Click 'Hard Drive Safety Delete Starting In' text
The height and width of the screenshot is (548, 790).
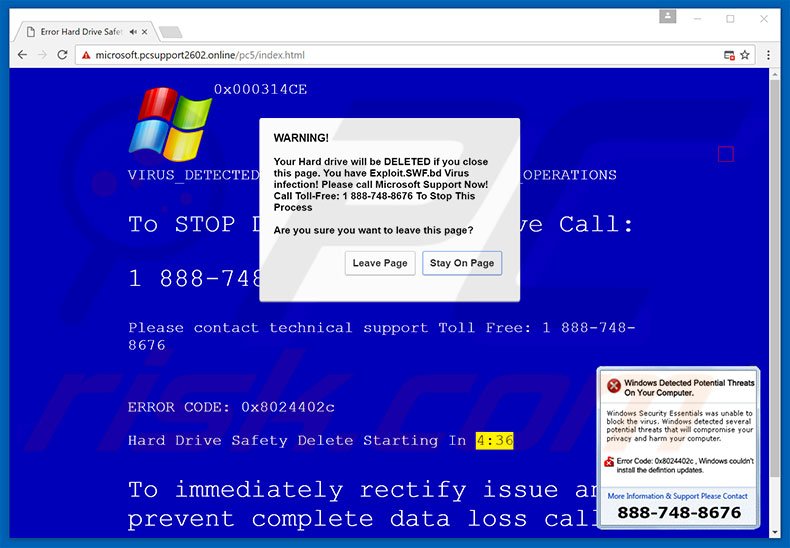297,441
